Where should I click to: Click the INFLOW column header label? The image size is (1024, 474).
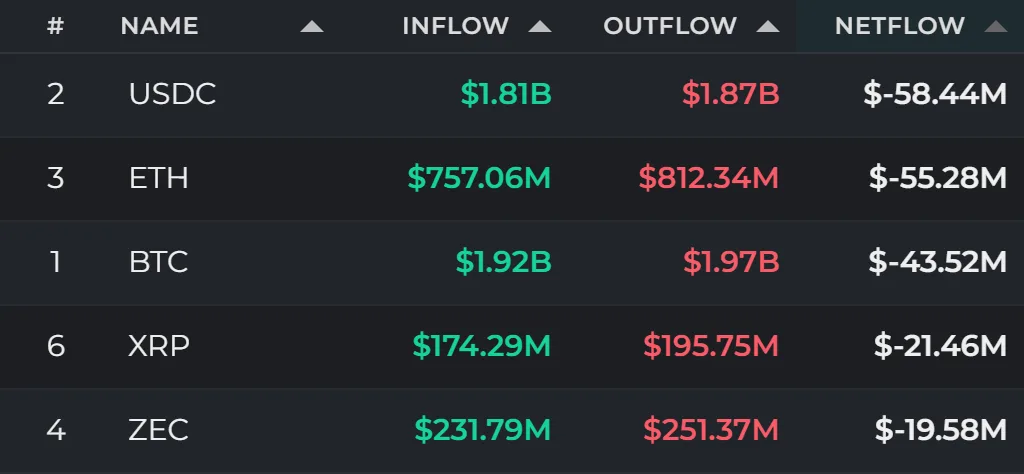[x=455, y=26]
